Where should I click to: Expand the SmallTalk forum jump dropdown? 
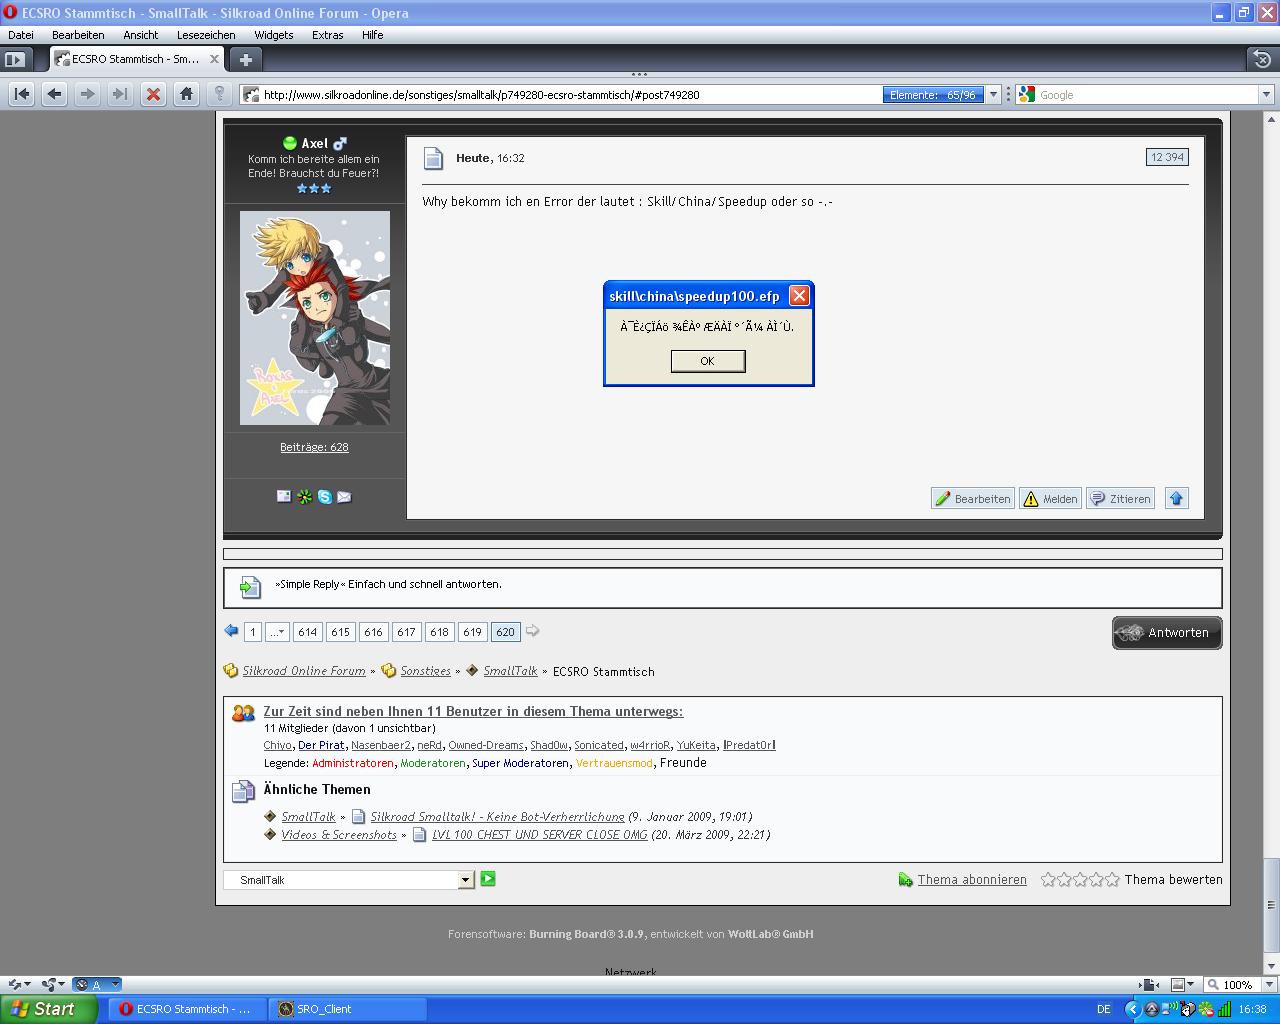tap(465, 880)
